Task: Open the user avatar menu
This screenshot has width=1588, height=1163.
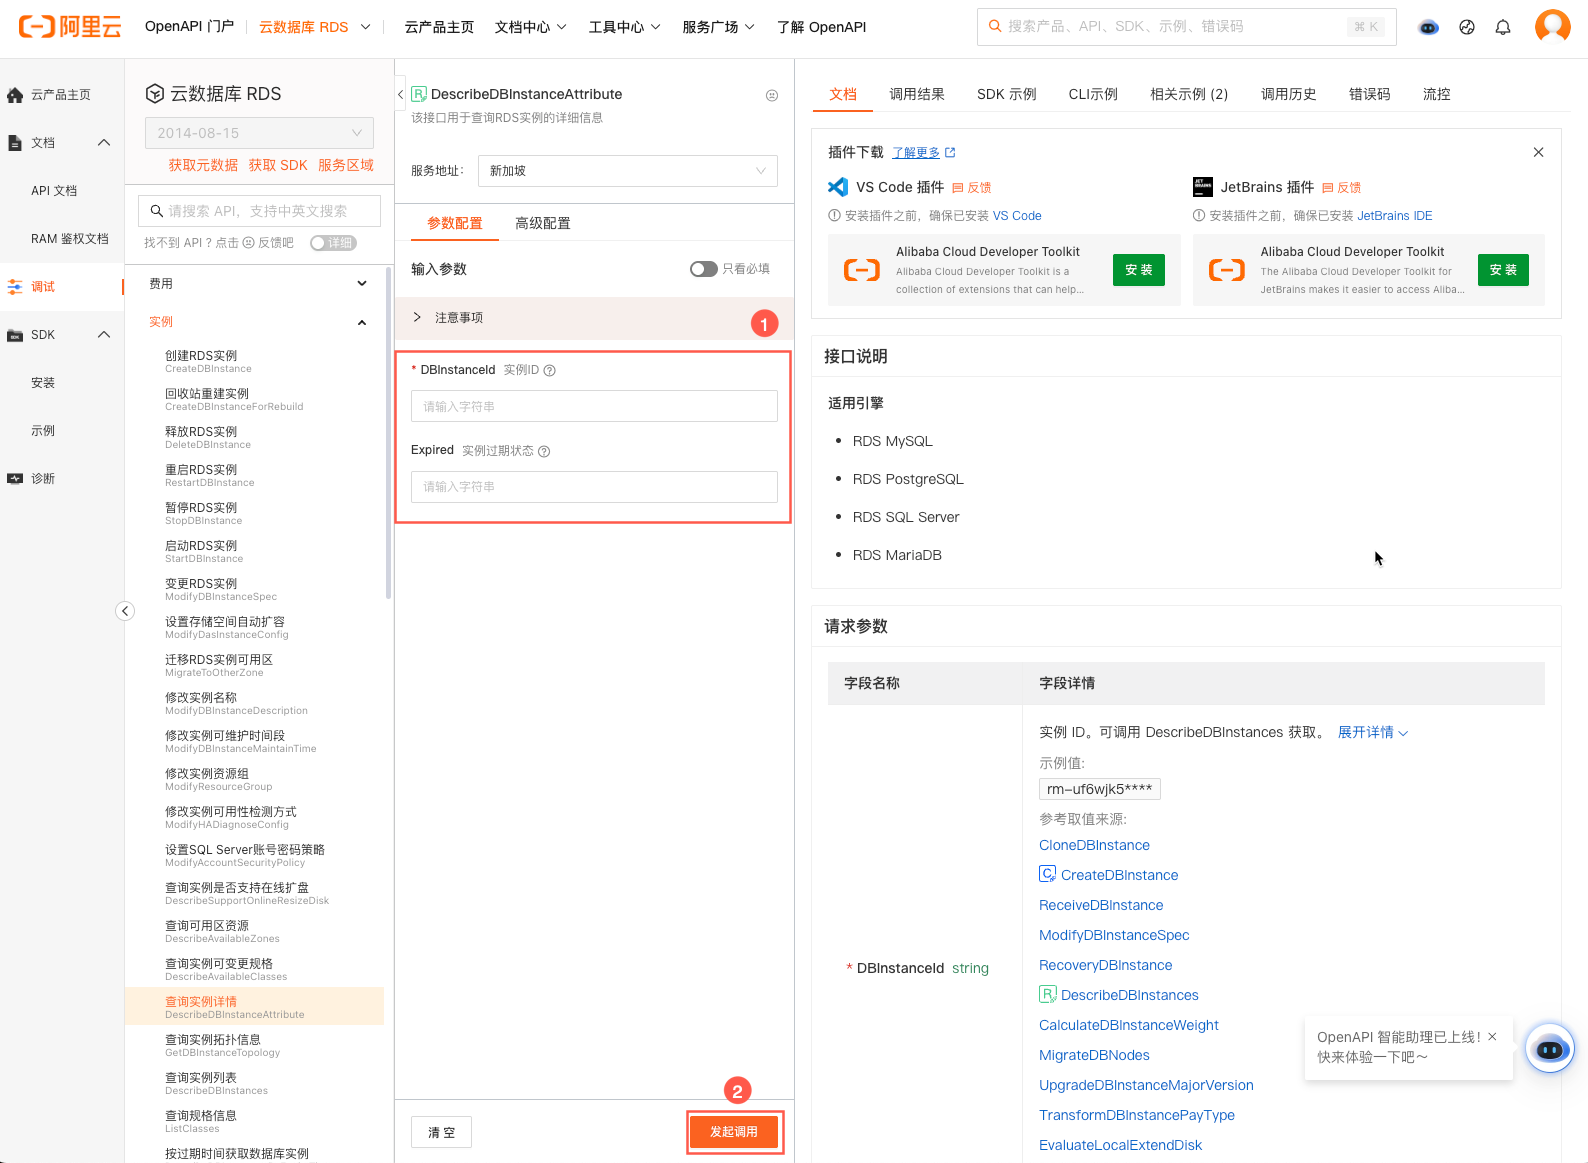Action: click(1552, 26)
